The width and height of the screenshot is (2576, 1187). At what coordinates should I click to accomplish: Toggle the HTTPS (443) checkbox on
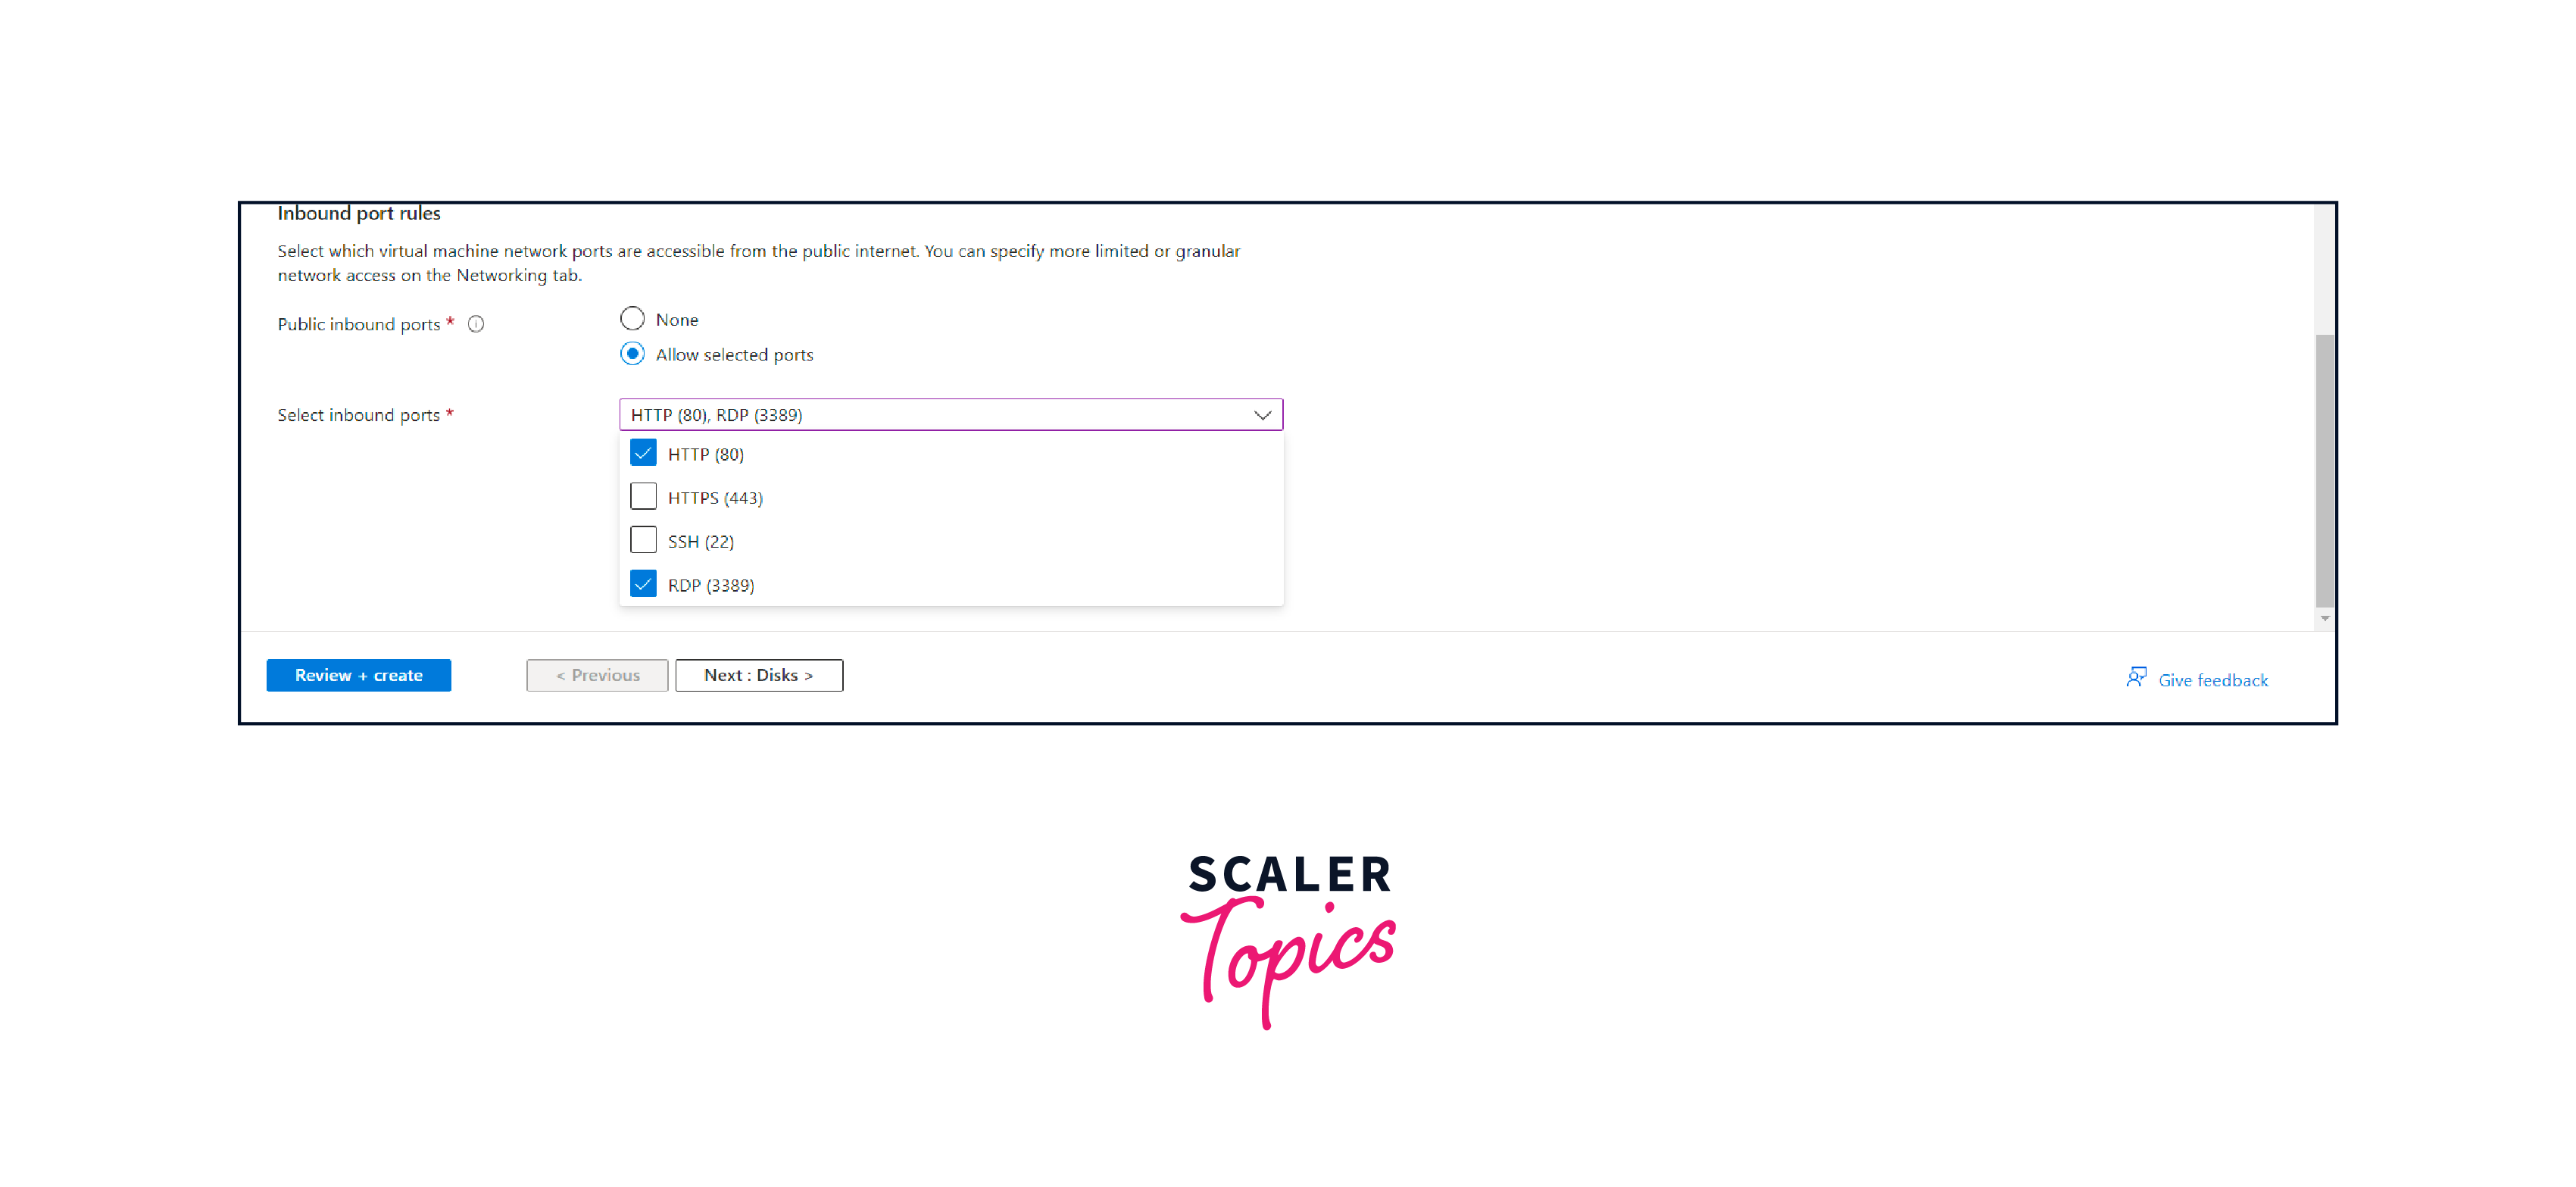(642, 496)
